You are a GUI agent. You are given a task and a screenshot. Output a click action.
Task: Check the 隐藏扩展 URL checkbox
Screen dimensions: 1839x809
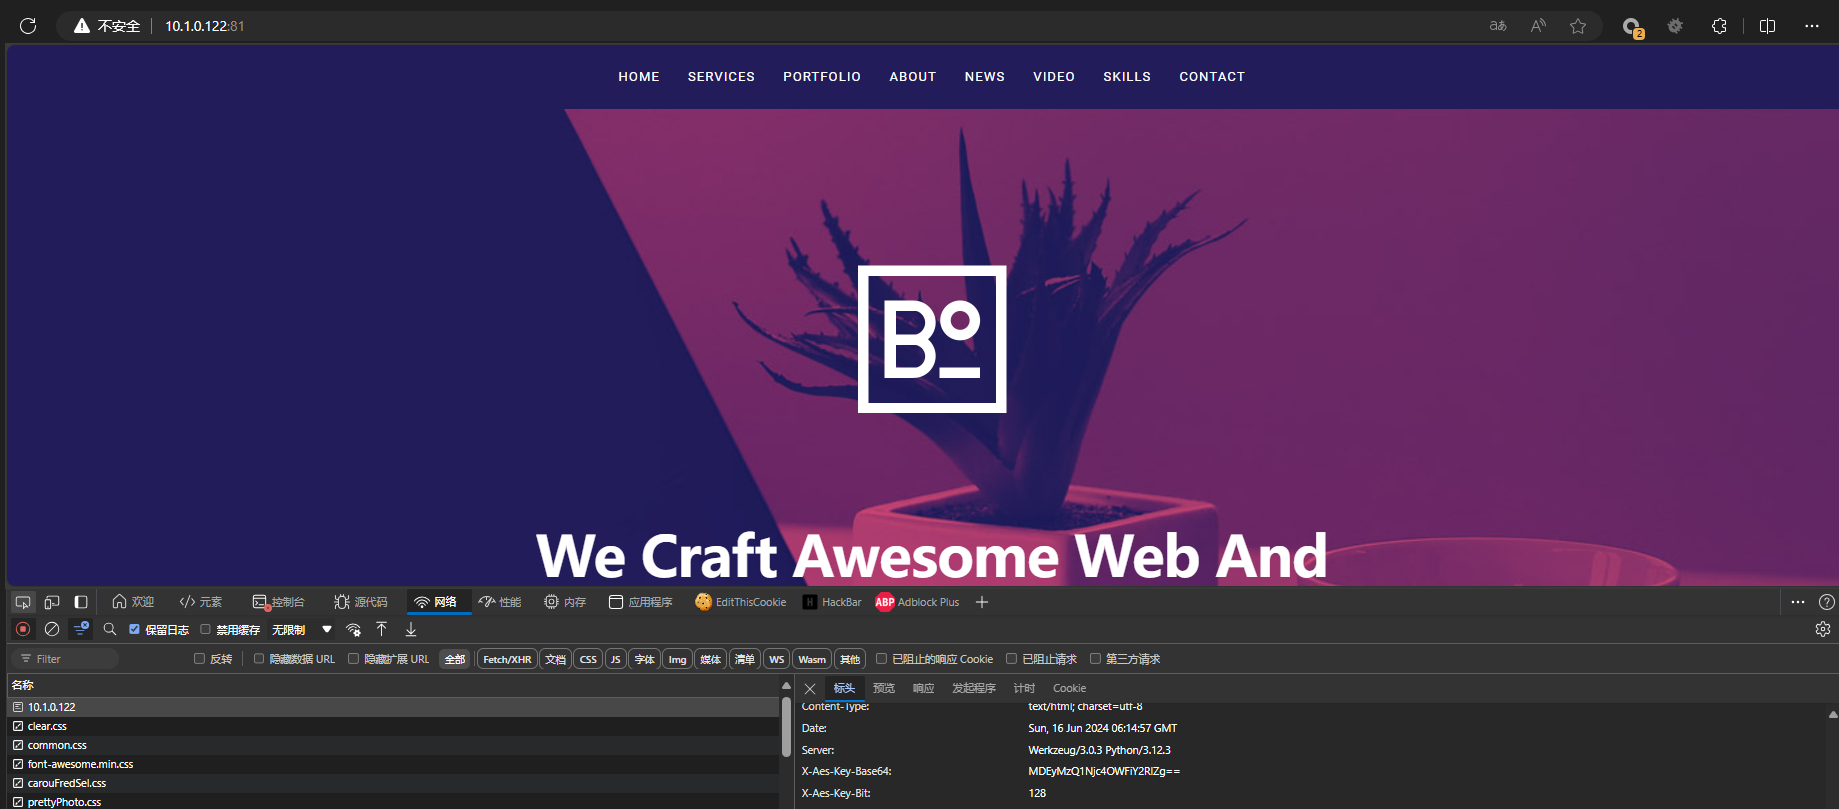(353, 658)
